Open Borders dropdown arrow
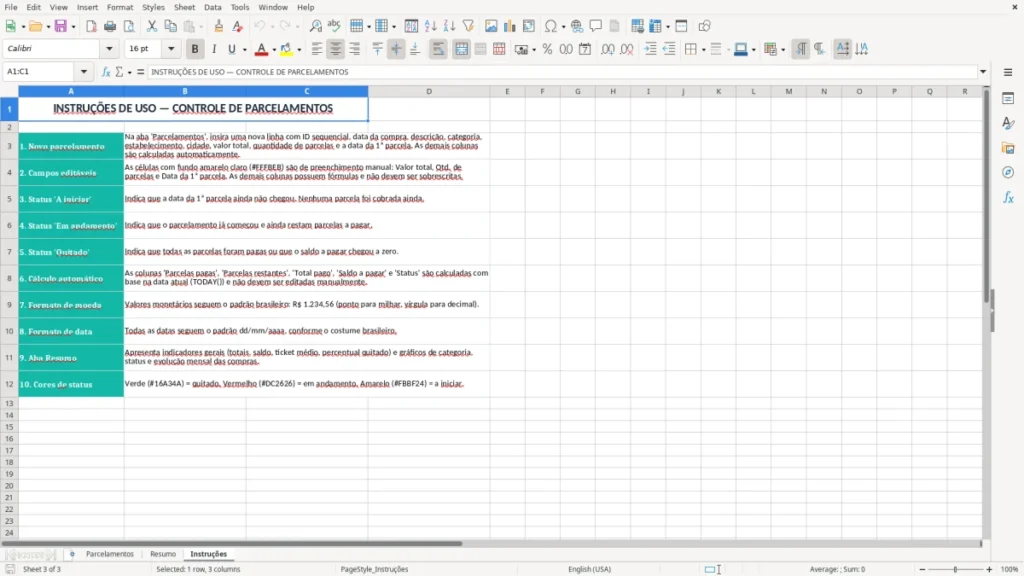The height and width of the screenshot is (576, 1024). tap(703, 50)
